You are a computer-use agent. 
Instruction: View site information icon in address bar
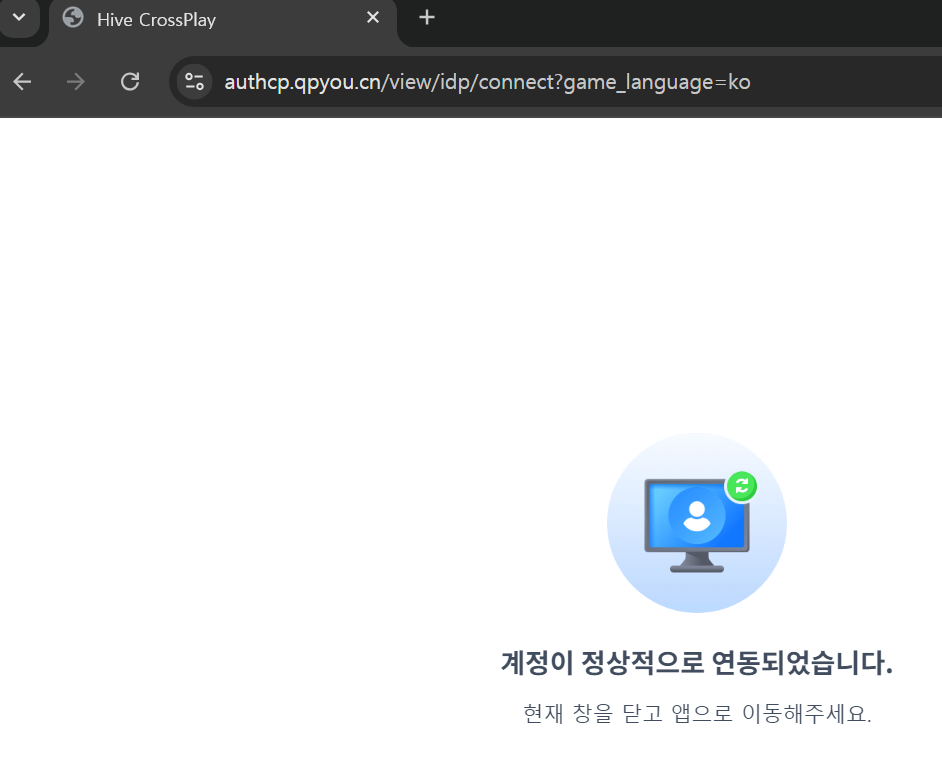[x=194, y=82]
